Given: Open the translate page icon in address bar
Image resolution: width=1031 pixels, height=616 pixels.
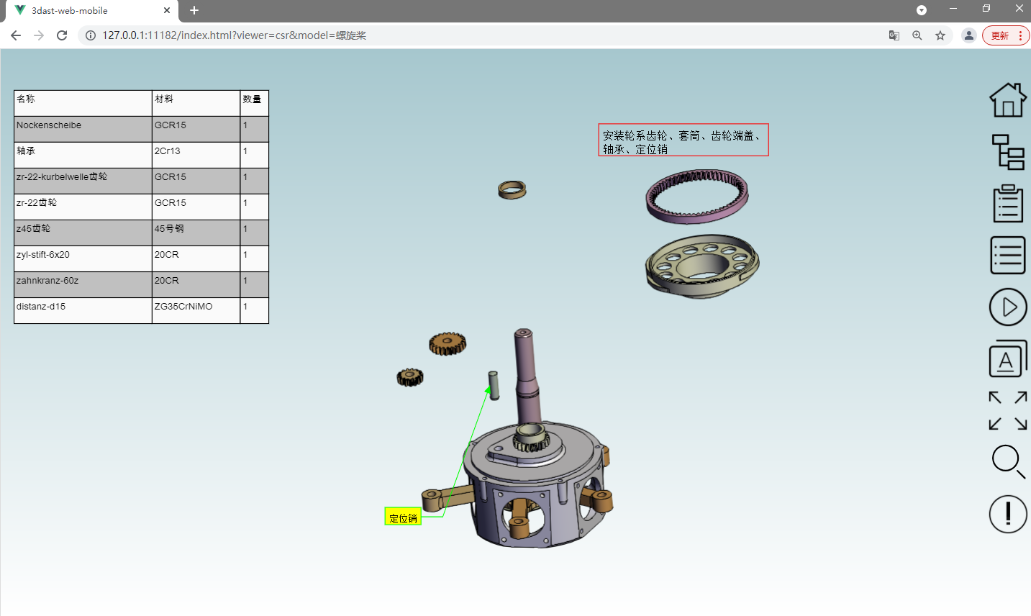Looking at the screenshot, I should point(893,35).
